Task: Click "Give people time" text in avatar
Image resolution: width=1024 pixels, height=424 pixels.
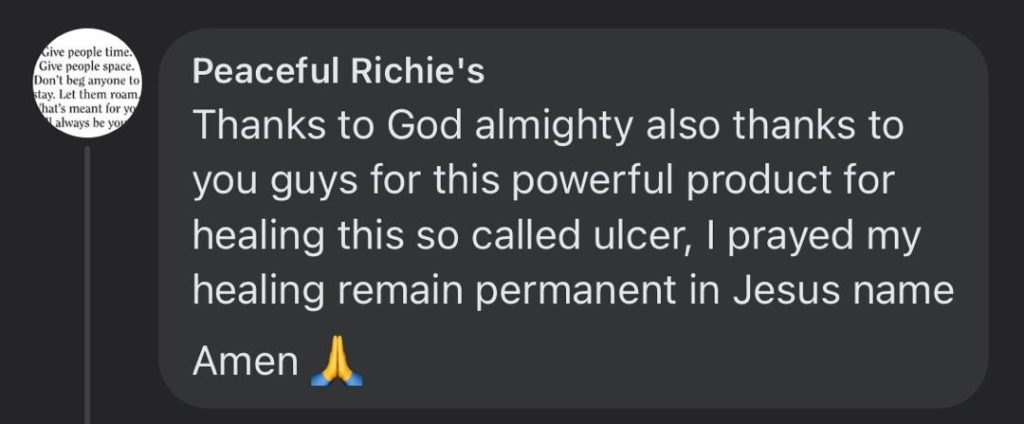Action: tap(88, 50)
